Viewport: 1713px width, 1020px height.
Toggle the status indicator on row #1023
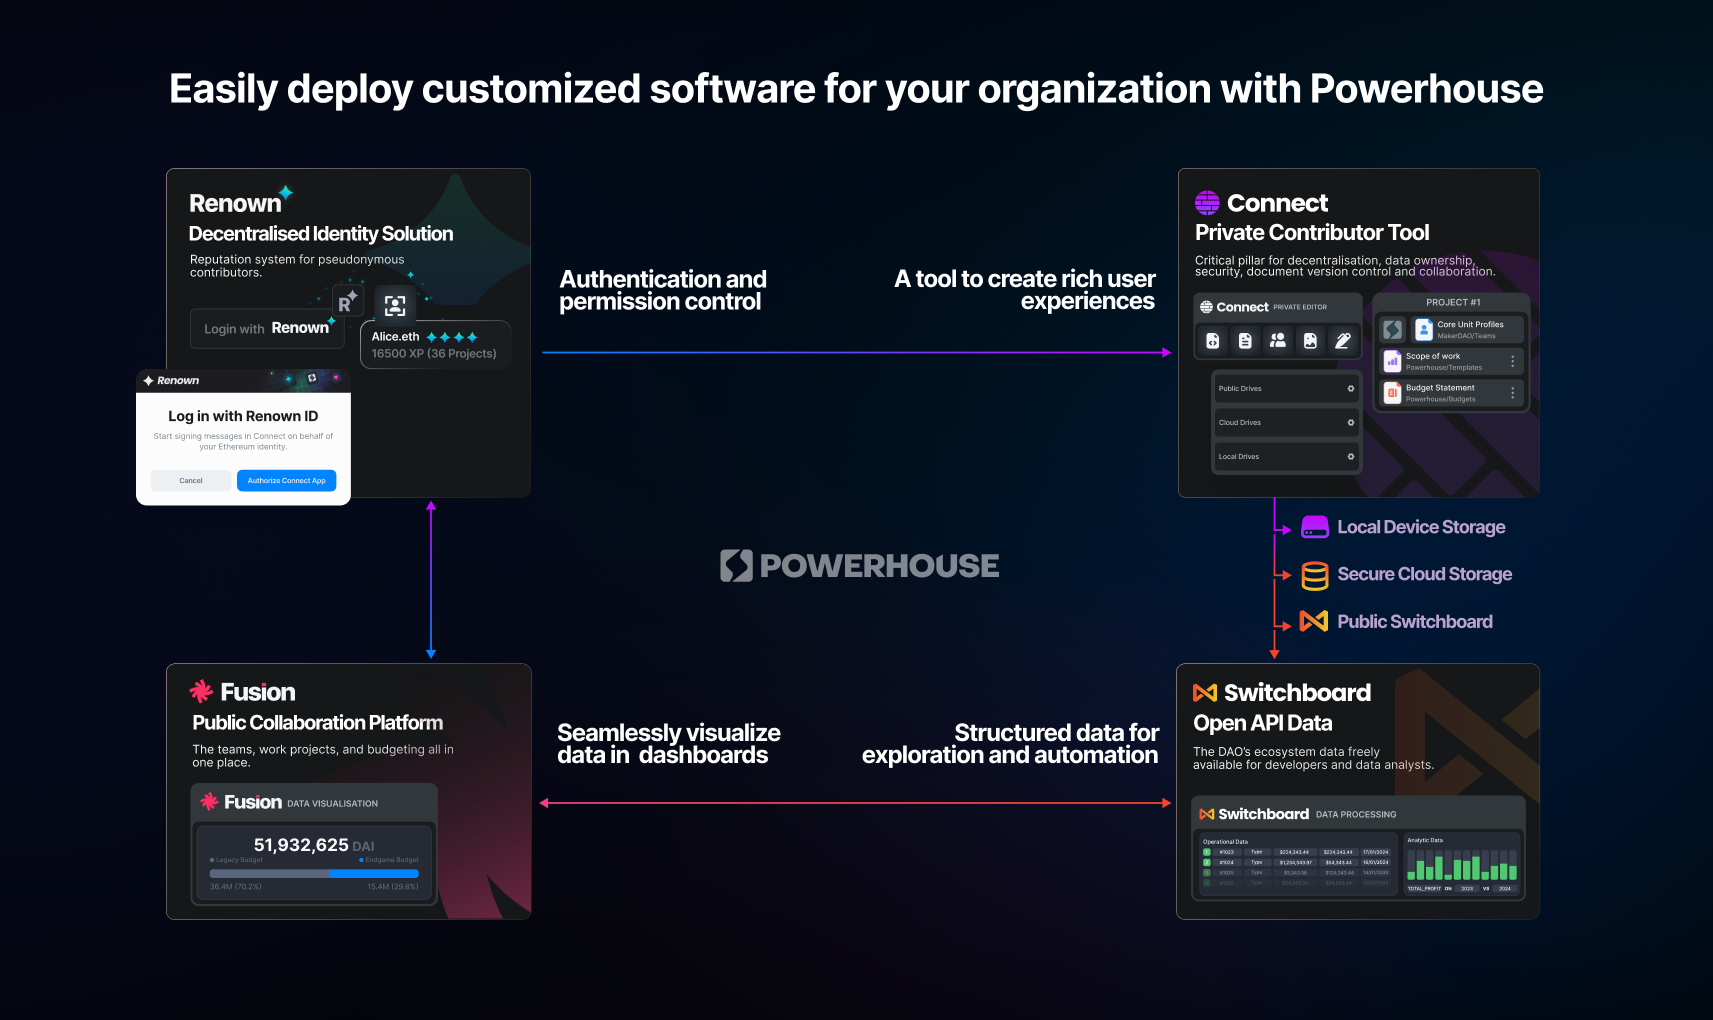click(x=1206, y=852)
